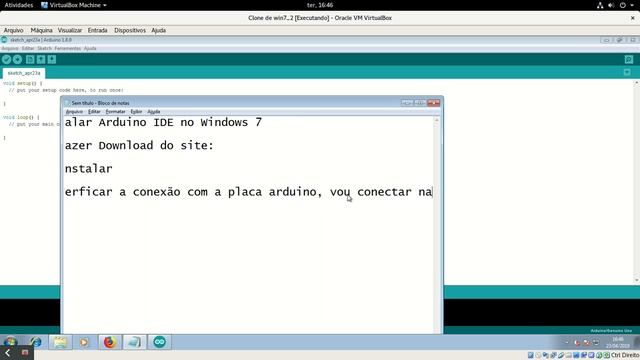Click the power icon in GNOME top bar

point(622,5)
